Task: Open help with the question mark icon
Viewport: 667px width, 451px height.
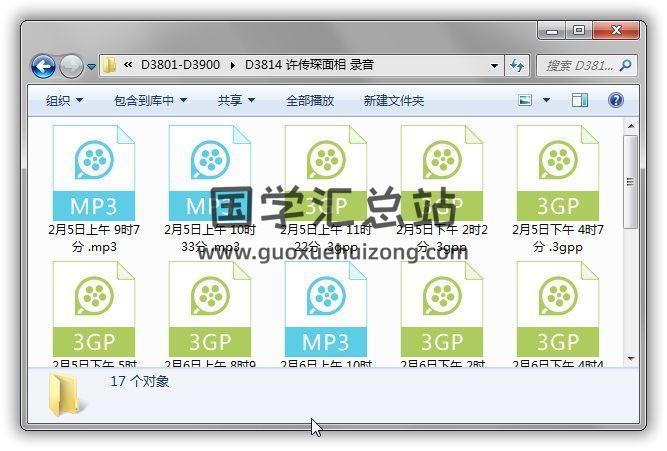Action: click(x=616, y=100)
